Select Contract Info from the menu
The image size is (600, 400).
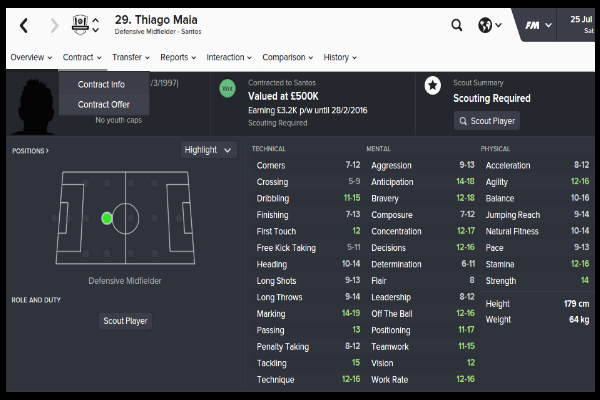tap(101, 84)
